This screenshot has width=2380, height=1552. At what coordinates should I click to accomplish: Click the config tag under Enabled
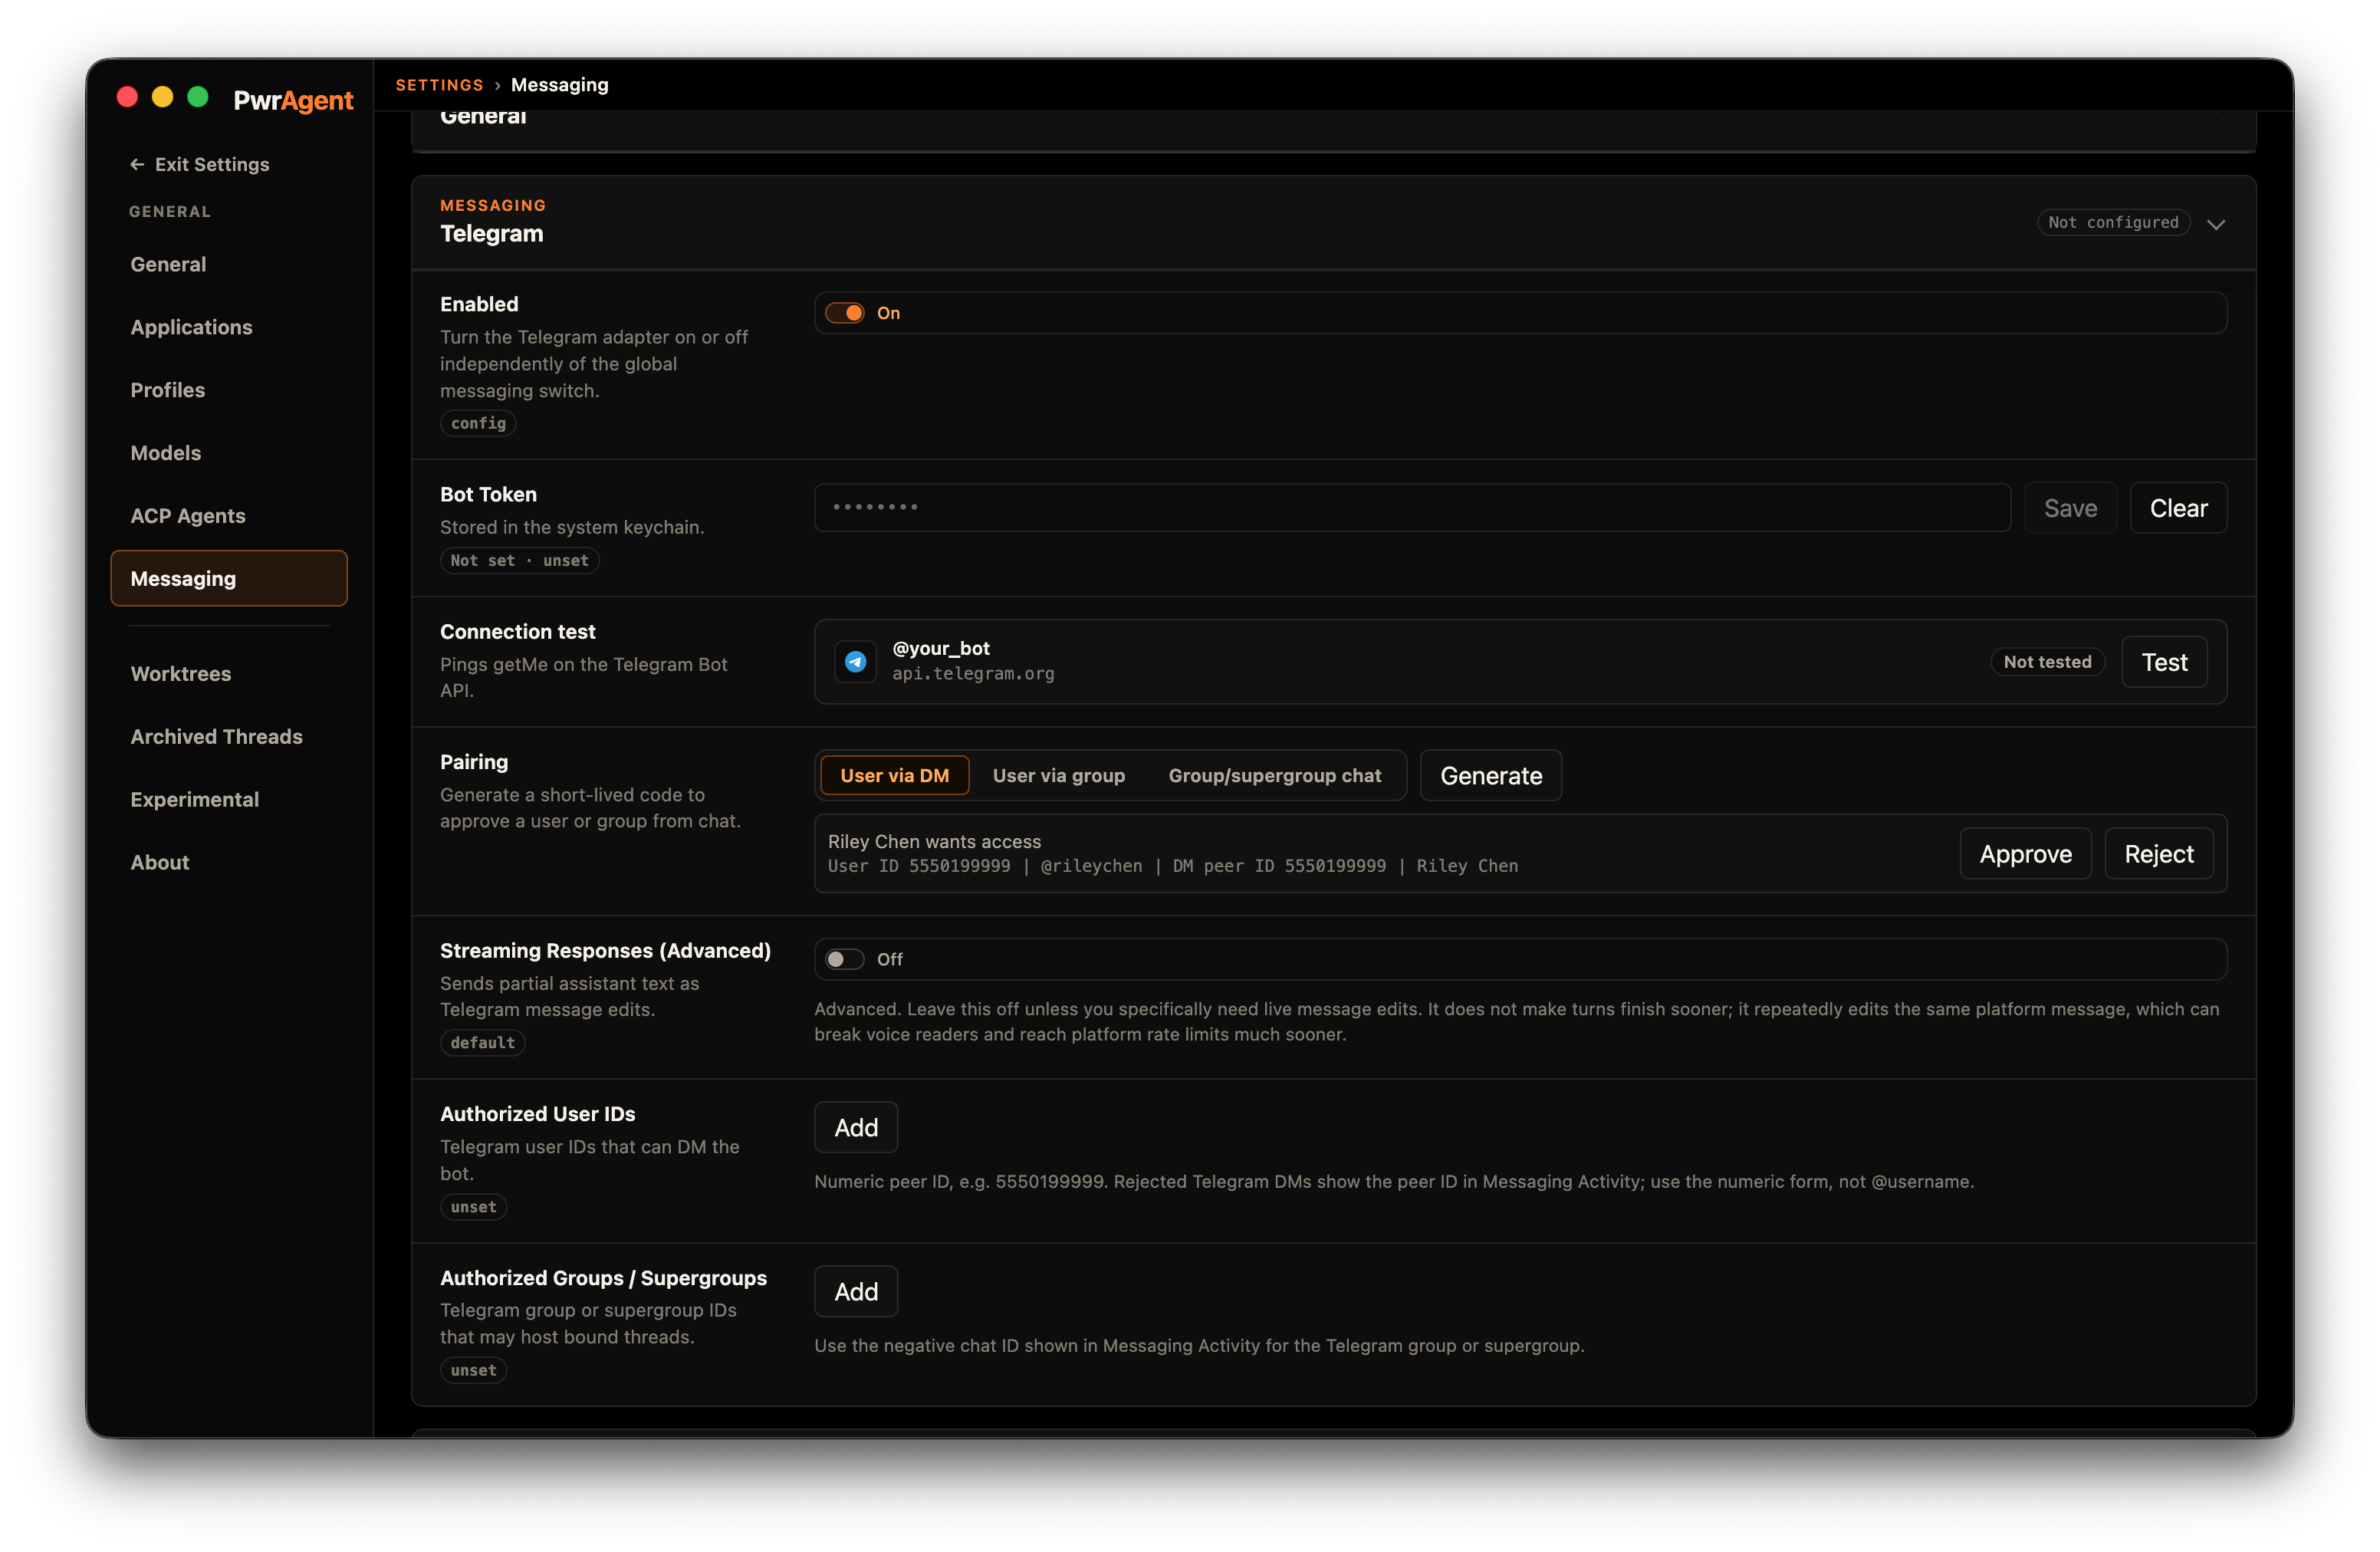tap(478, 423)
